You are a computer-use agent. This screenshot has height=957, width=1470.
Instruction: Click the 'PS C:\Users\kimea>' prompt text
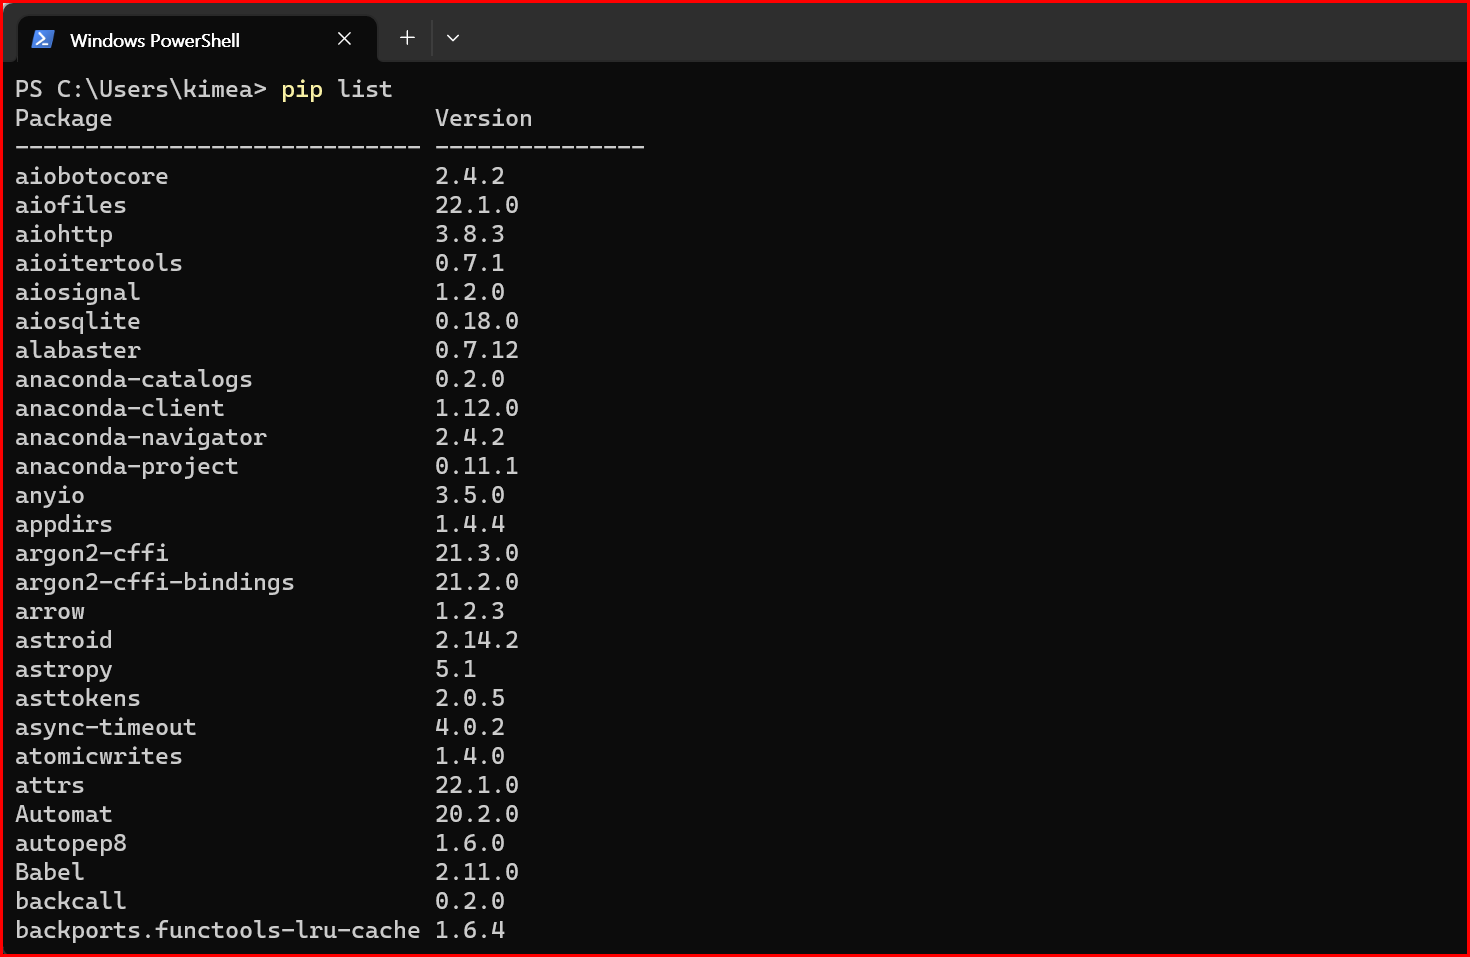140,90
